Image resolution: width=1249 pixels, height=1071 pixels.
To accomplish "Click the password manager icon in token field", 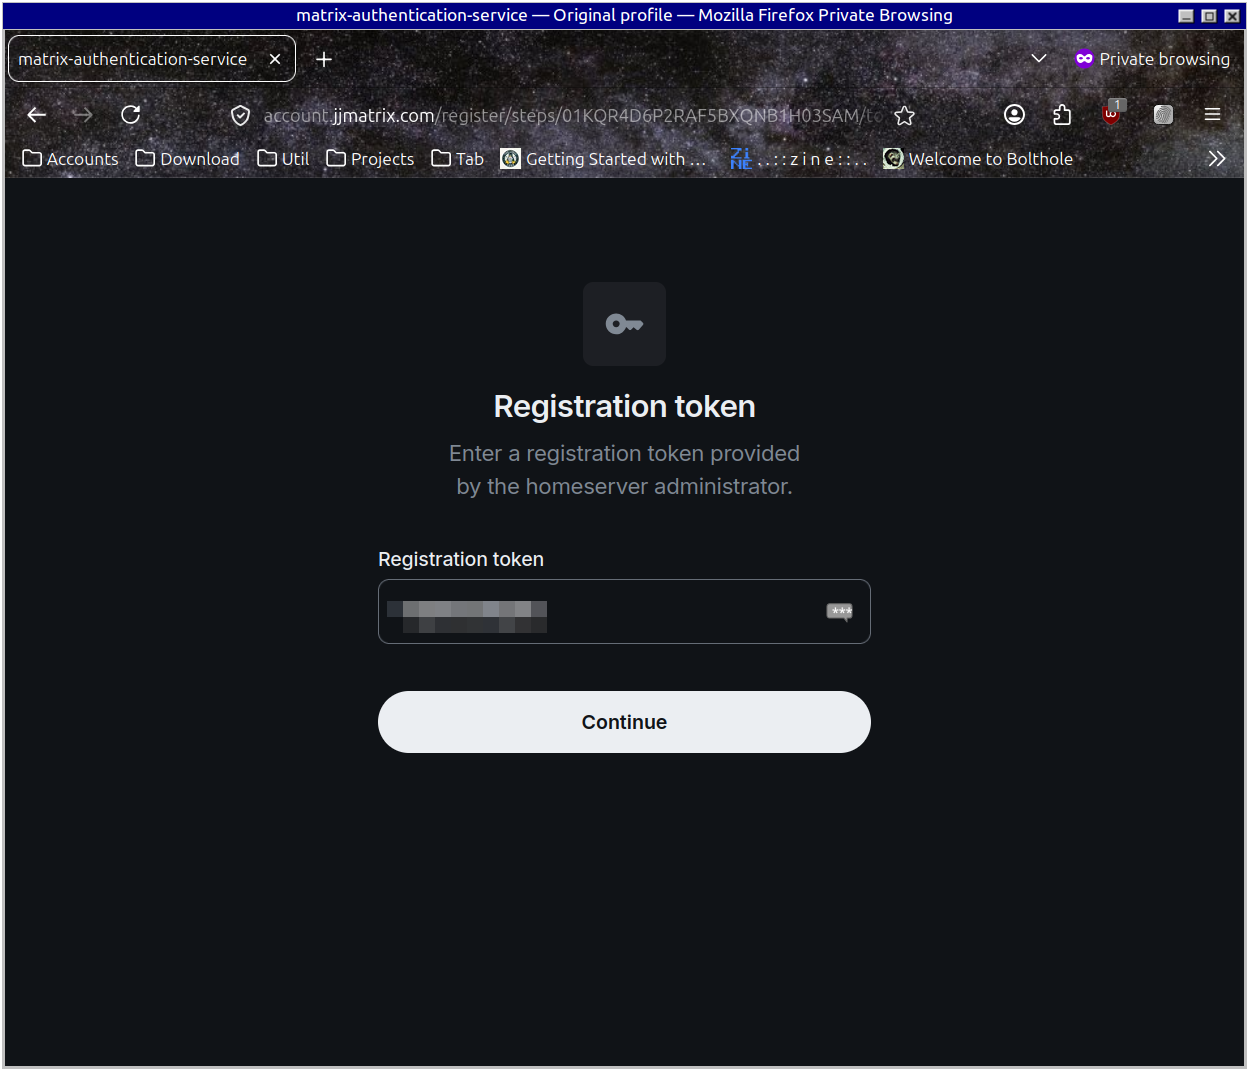I will (840, 612).
